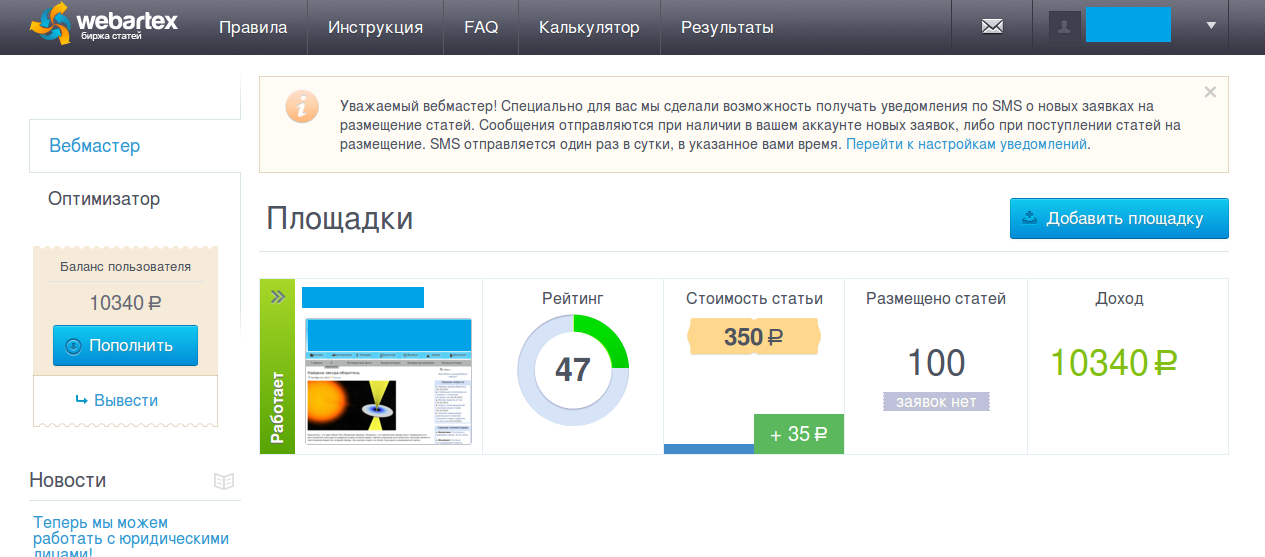Click the Площадки page heading
The width and height of the screenshot is (1265, 557).
(x=340, y=219)
